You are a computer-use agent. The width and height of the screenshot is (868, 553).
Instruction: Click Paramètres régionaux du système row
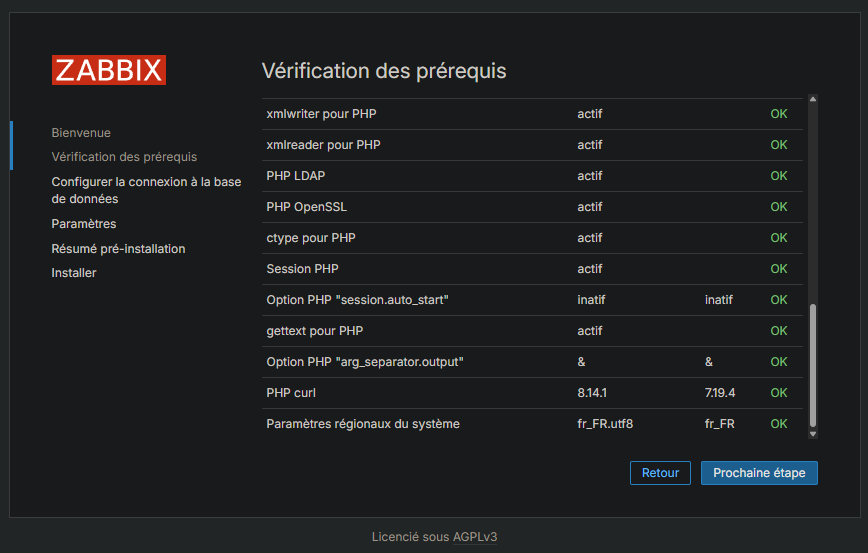363,424
